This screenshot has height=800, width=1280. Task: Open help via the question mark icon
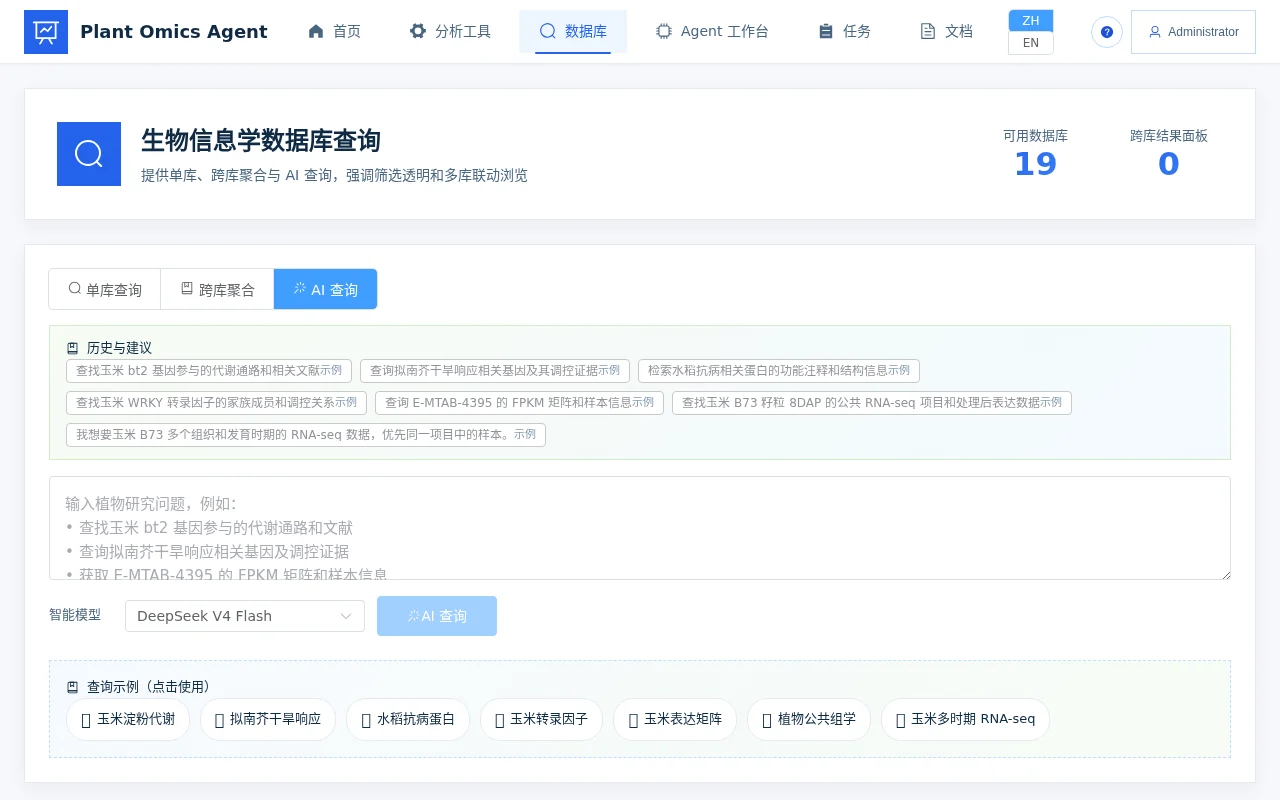[1107, 32]
